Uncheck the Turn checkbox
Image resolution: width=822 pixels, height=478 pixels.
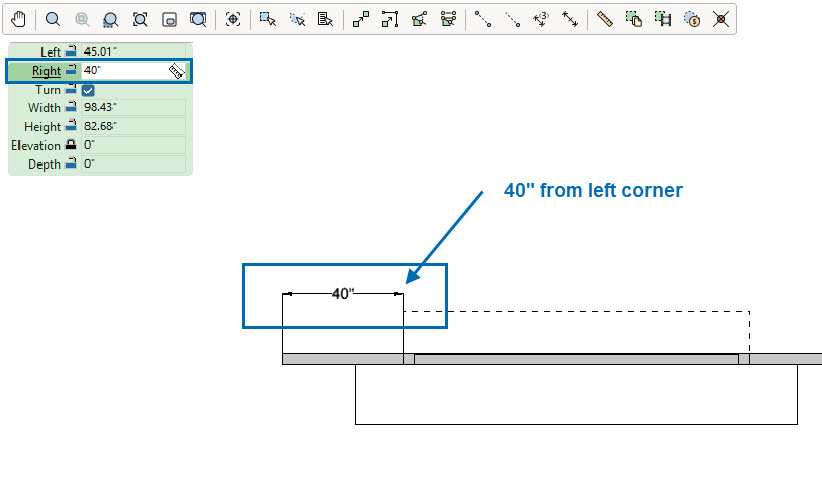[88, 91]
